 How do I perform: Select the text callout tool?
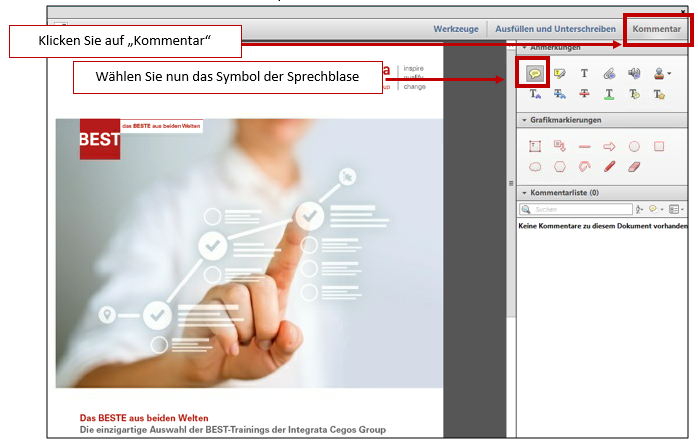click(x=560, y=146)
